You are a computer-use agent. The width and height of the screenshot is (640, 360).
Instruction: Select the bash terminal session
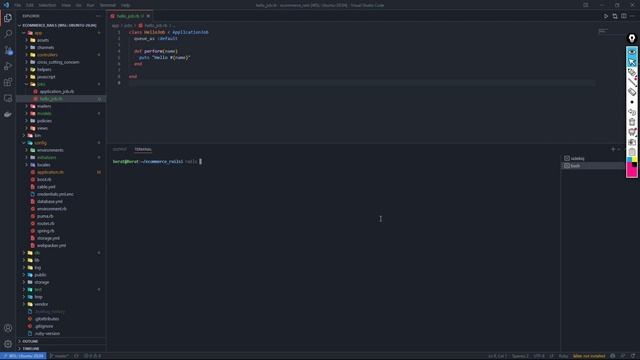click(x=593, y=166)
